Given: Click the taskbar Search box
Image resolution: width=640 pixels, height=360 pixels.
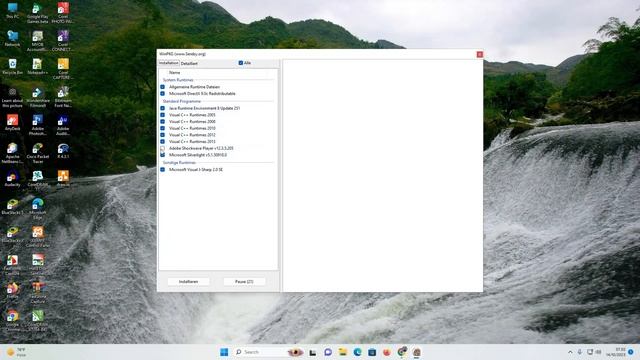Looking at the screenshot, I should click(270, 352).
